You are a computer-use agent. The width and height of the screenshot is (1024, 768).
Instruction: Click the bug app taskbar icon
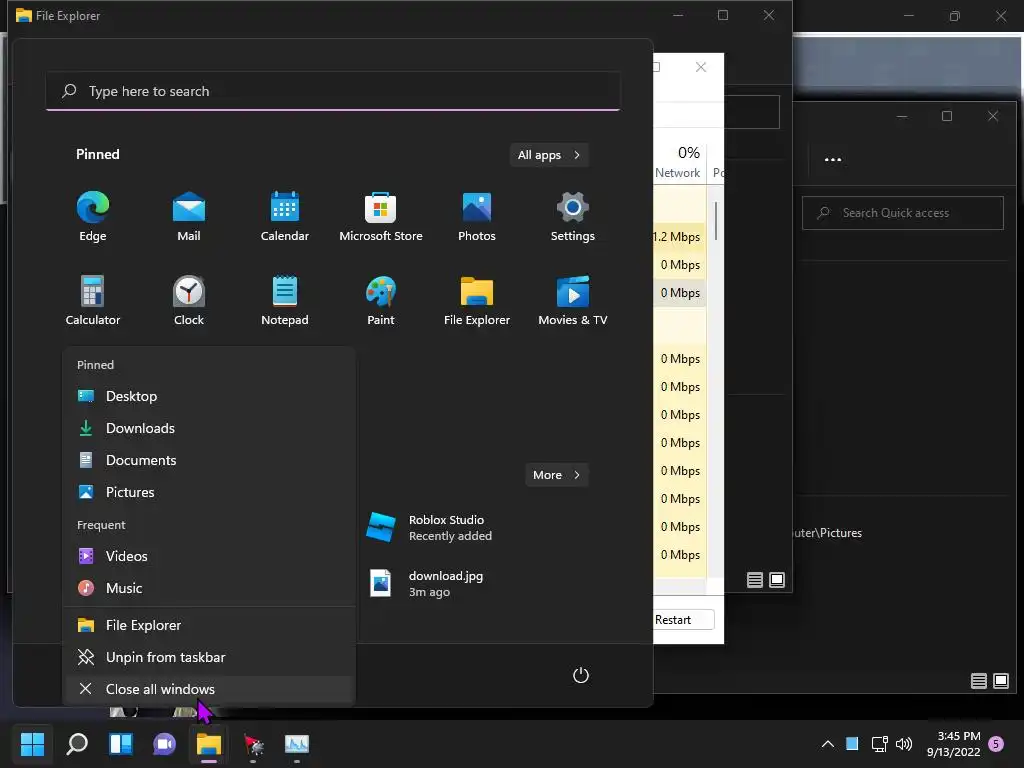click(x=253, y=744)
